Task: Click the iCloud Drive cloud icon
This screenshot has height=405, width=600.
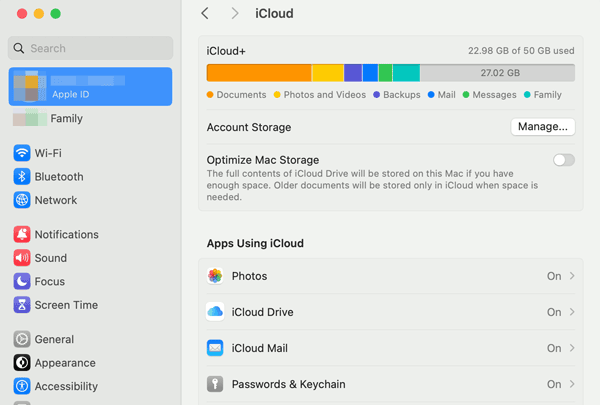Action: 215,312
